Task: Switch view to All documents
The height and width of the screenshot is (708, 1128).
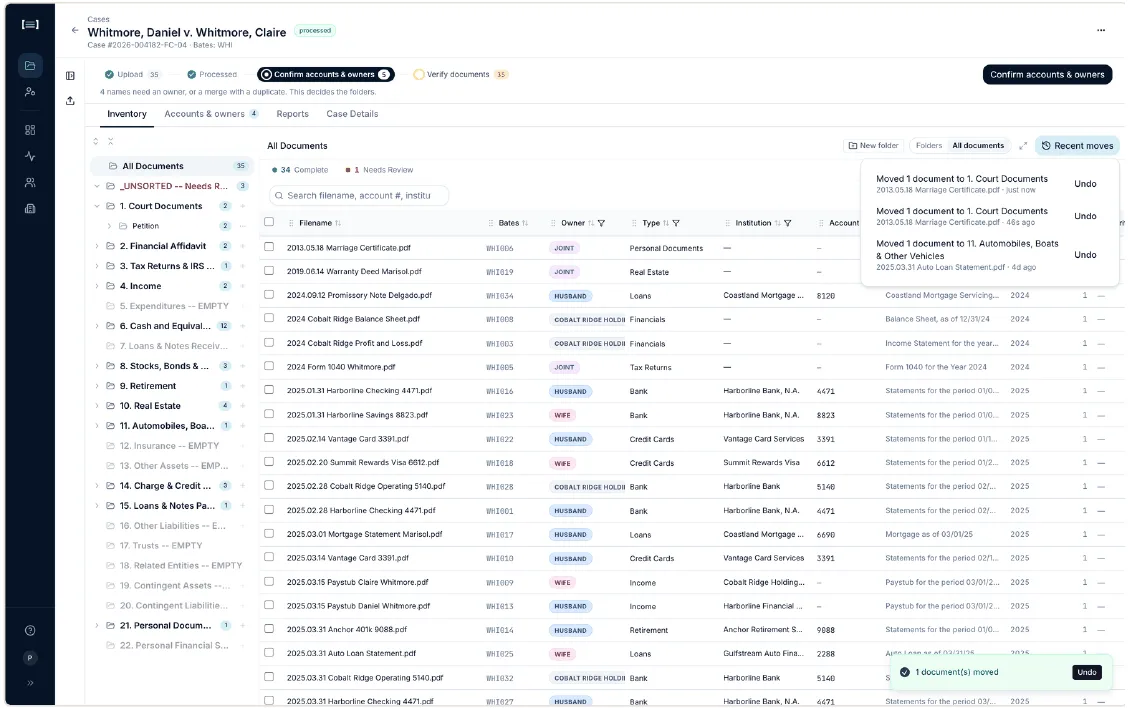Action: pyautogui.click(x=978, y=146)
